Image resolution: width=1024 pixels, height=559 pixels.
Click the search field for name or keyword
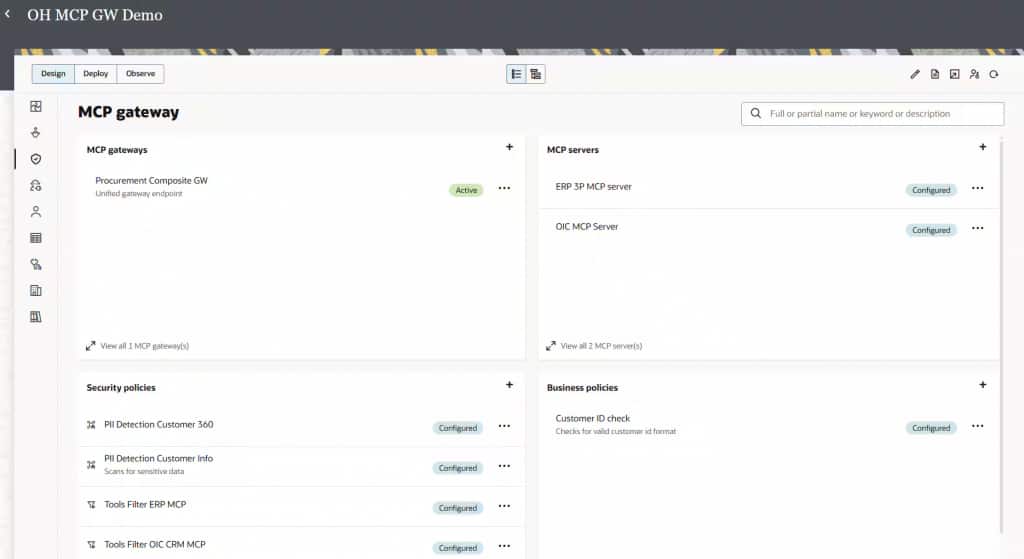coord(872,114)
